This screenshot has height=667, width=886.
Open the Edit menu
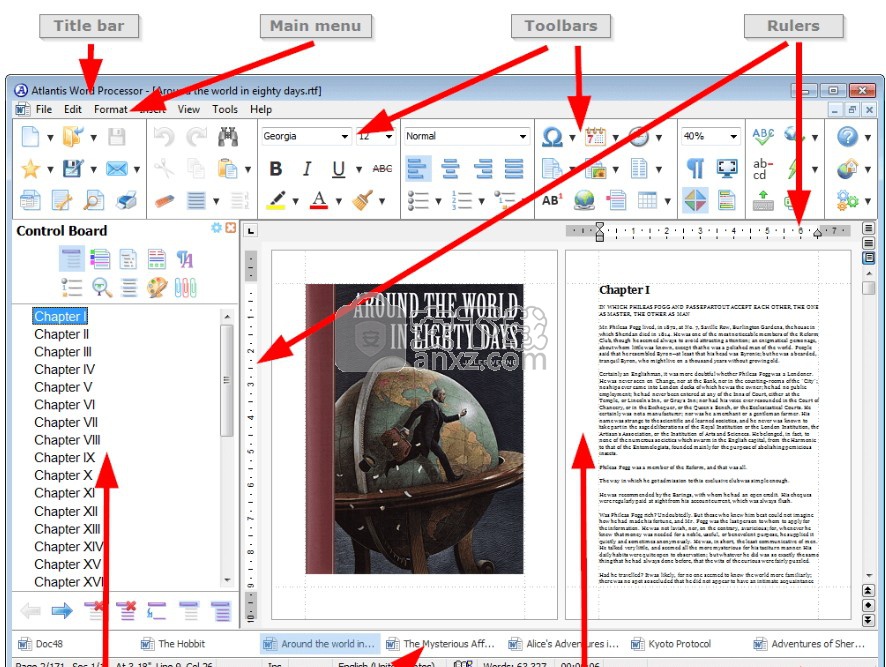click(72, 109)
